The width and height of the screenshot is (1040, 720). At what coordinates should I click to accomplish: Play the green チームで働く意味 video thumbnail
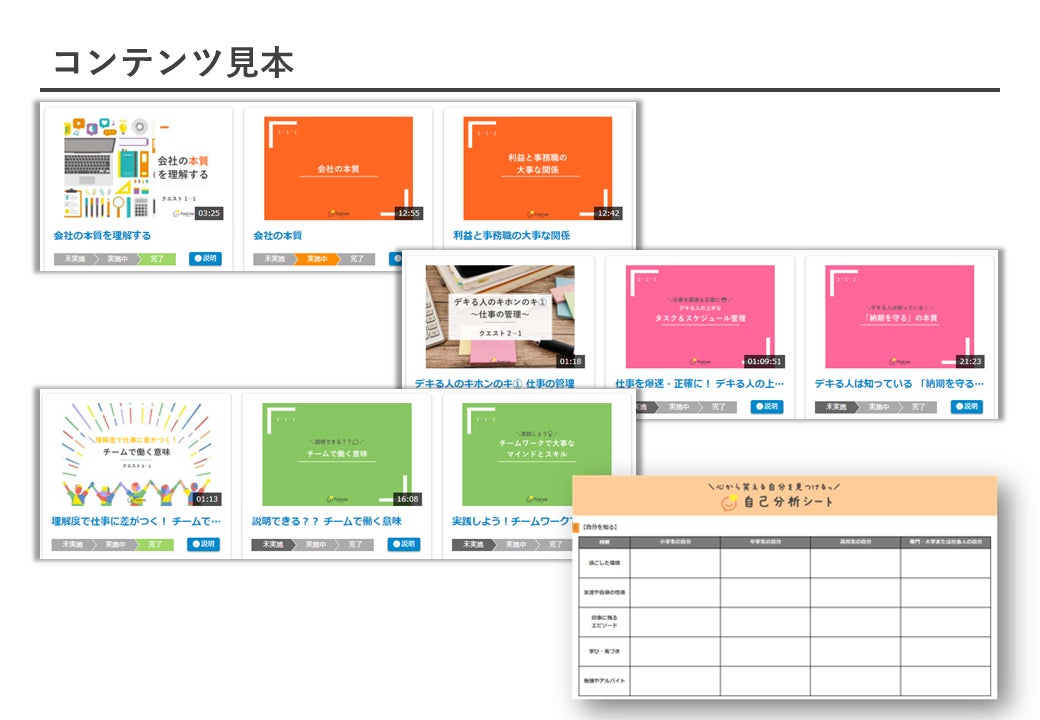[337, 454]
